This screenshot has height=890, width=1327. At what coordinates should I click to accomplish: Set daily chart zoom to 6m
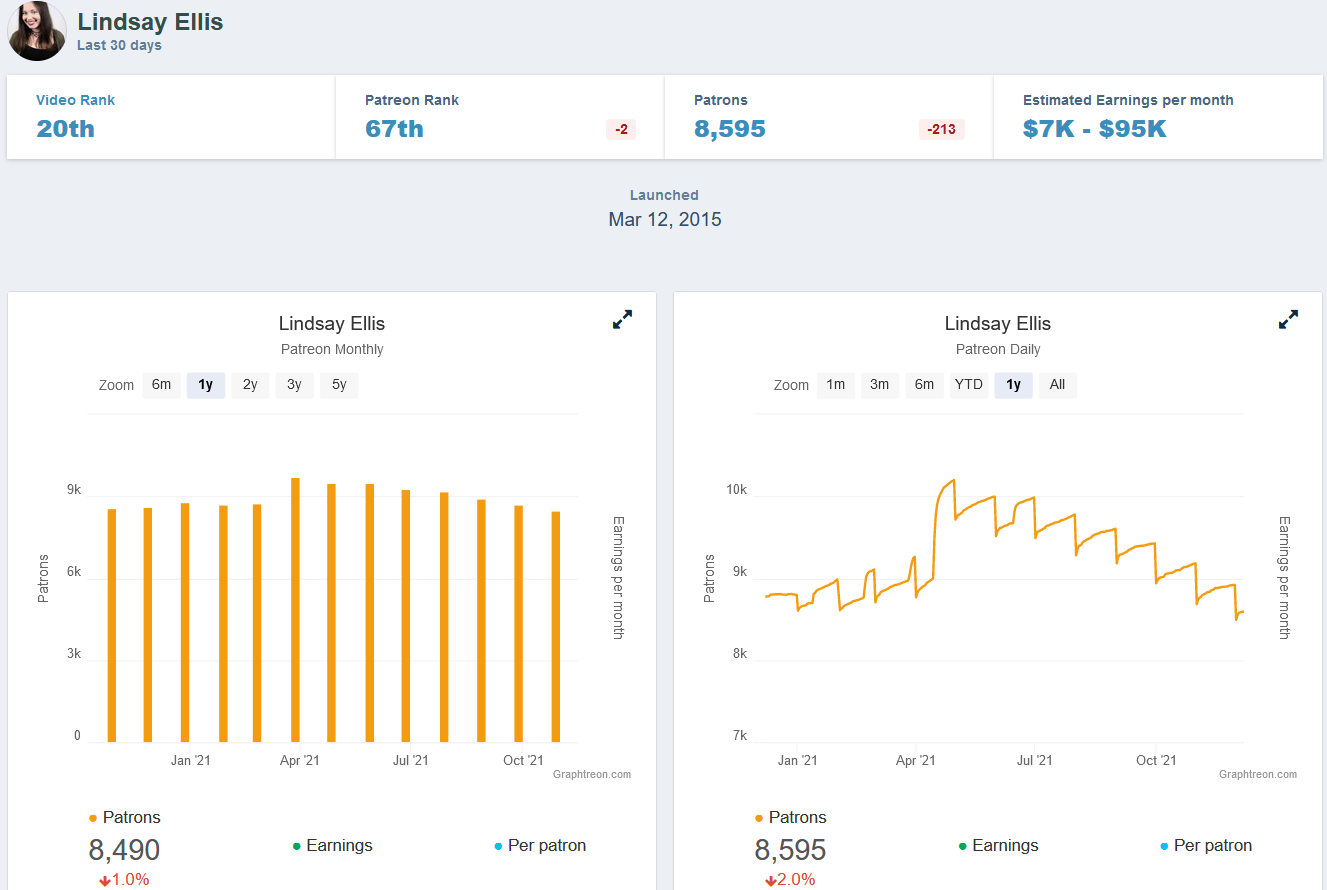click(x=925, y=385)
